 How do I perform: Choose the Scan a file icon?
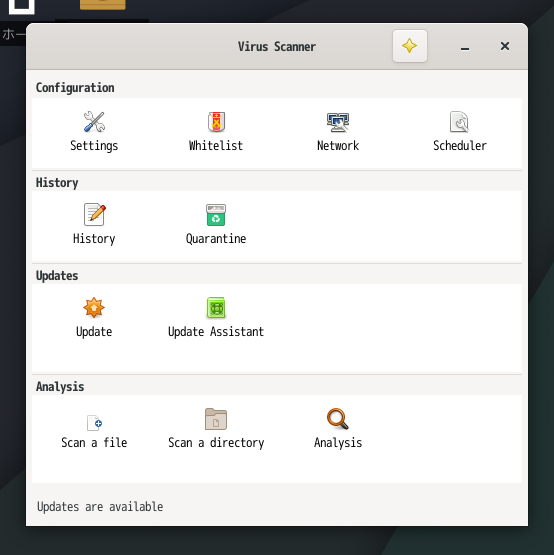point(94,423)
